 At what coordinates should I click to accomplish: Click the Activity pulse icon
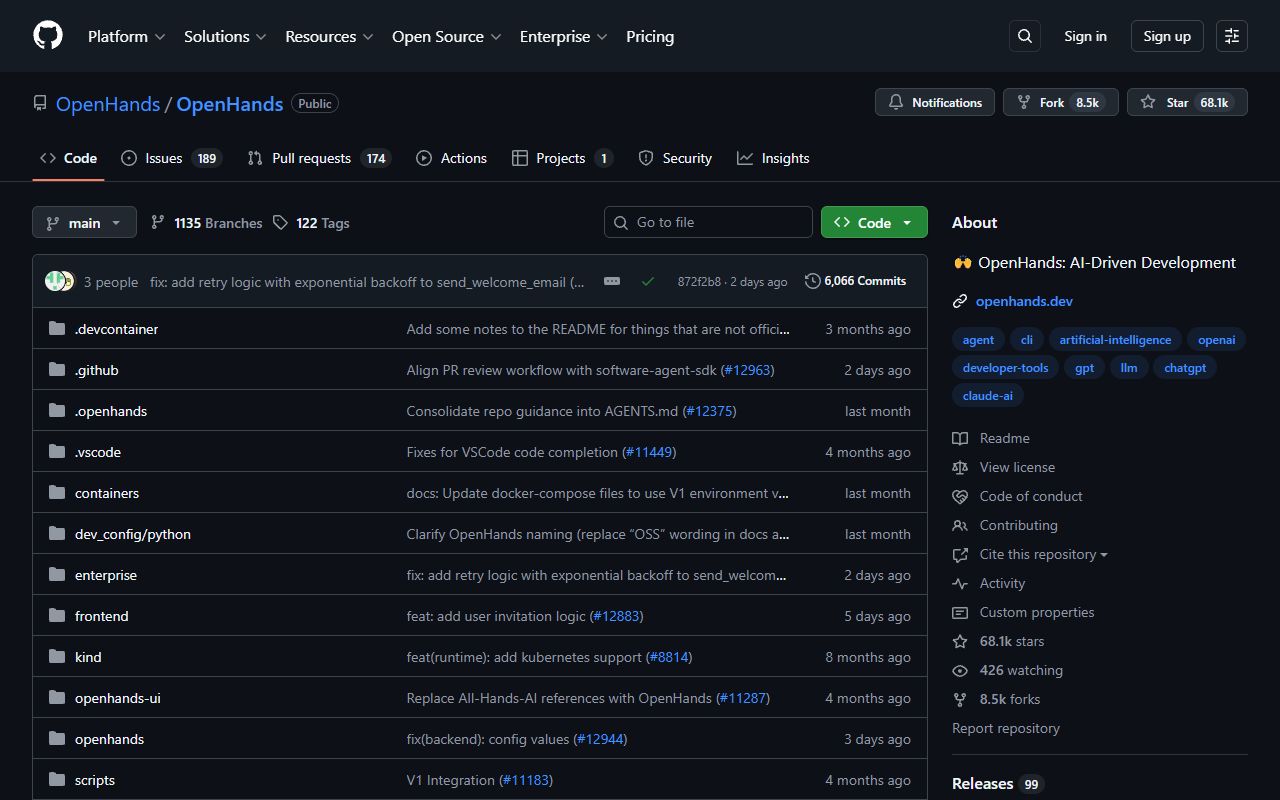pyautogui.click(x=960, y=583)
